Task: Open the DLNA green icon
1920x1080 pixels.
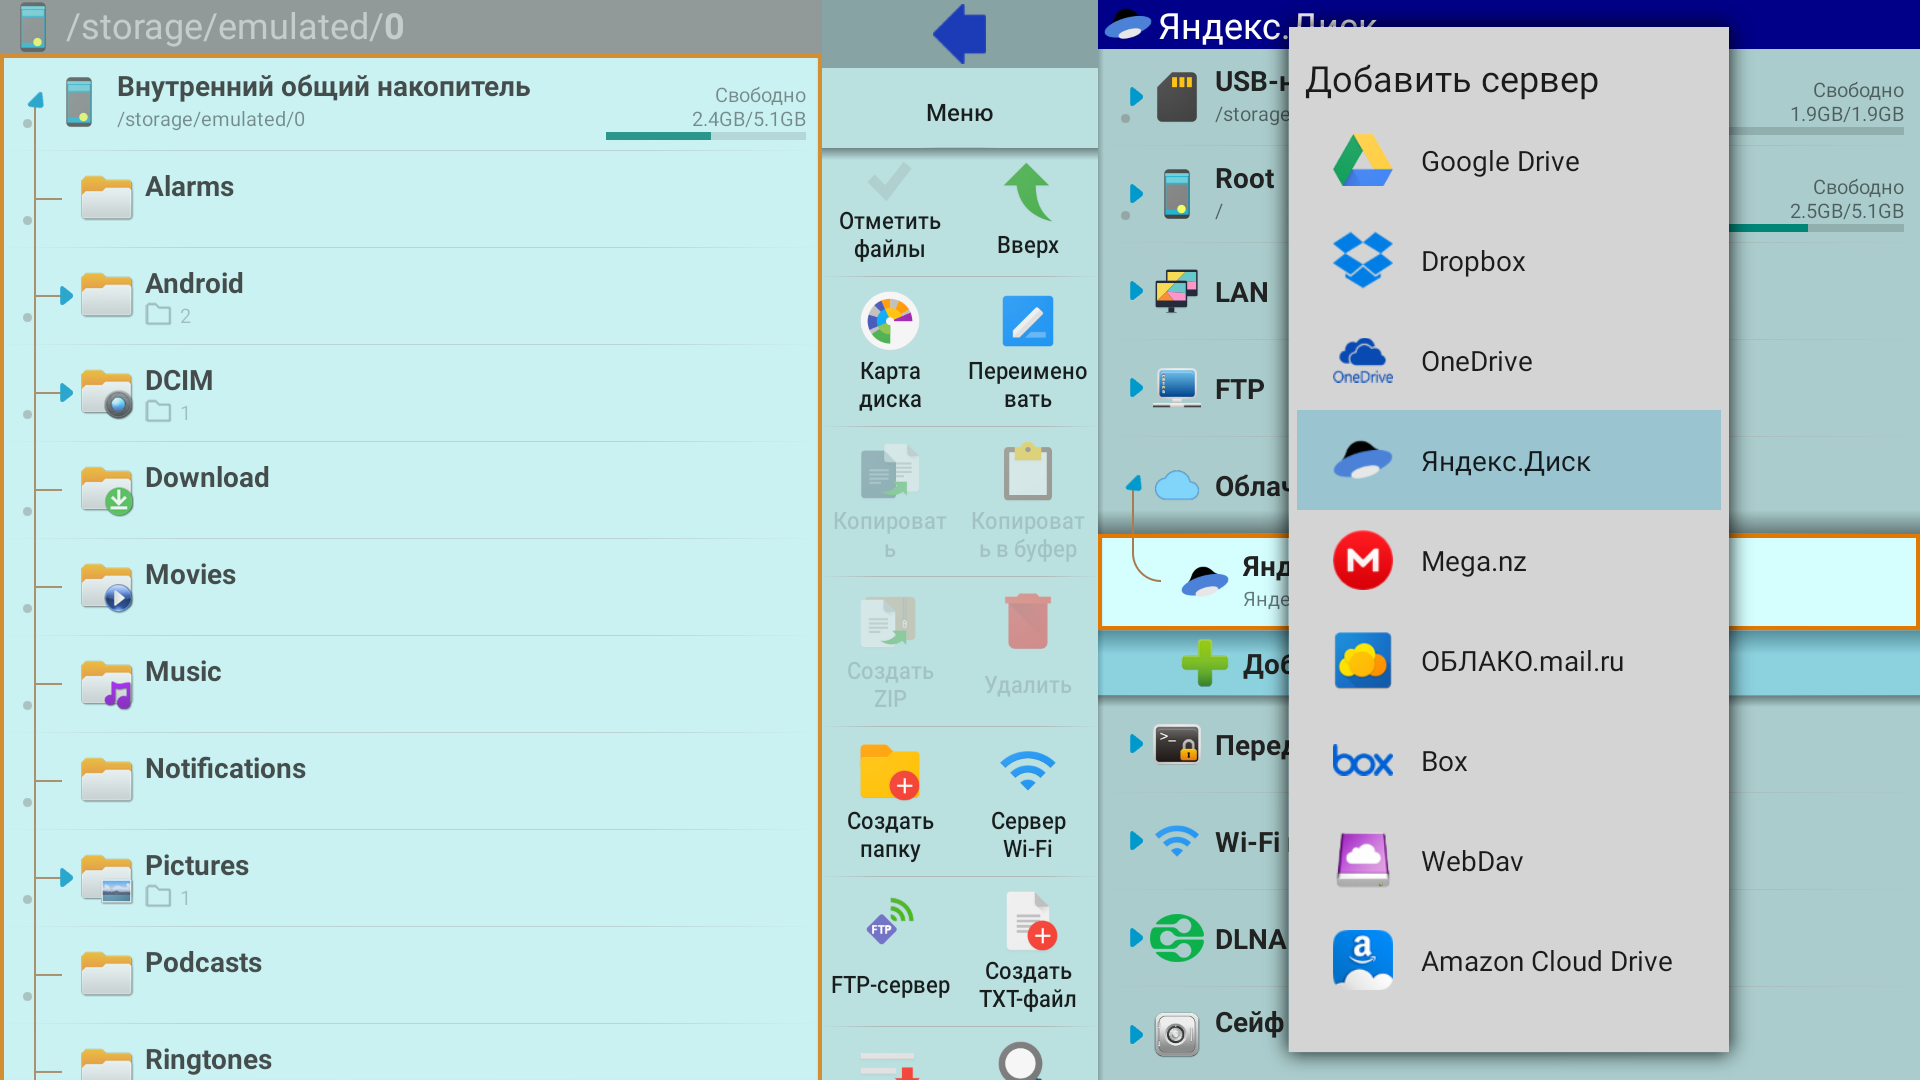Action: (1177, 938)
